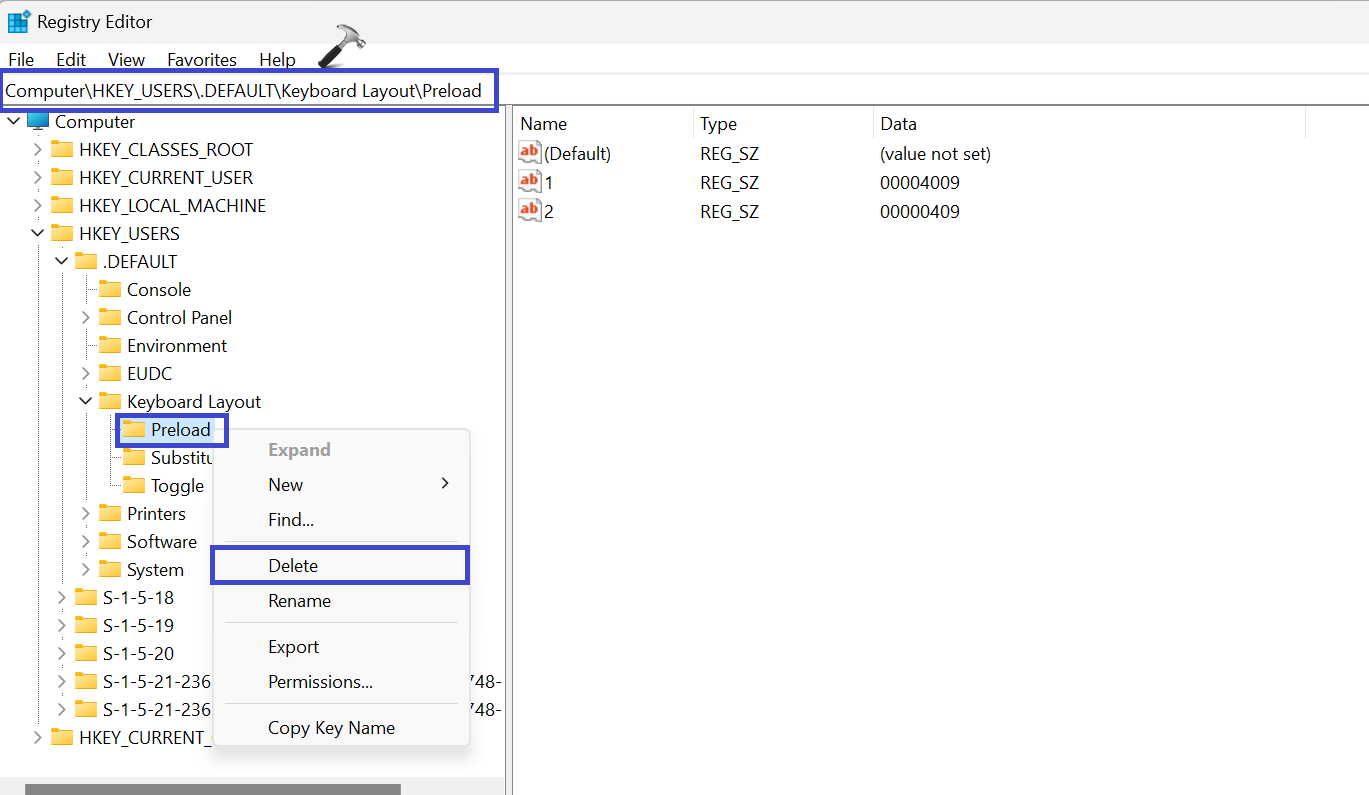Click the Computer icon at tree root

pyautogui.click(x=38, y=122)
